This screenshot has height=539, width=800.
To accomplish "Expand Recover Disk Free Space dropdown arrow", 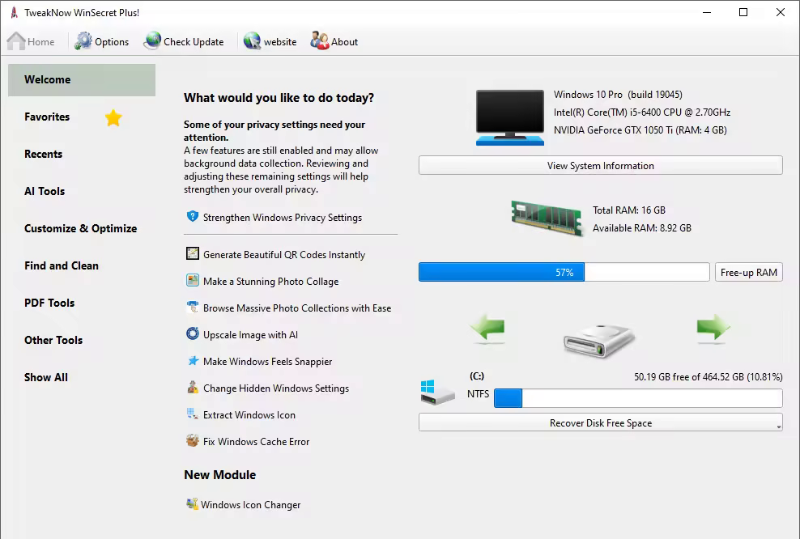I will [x=777, y=425].
